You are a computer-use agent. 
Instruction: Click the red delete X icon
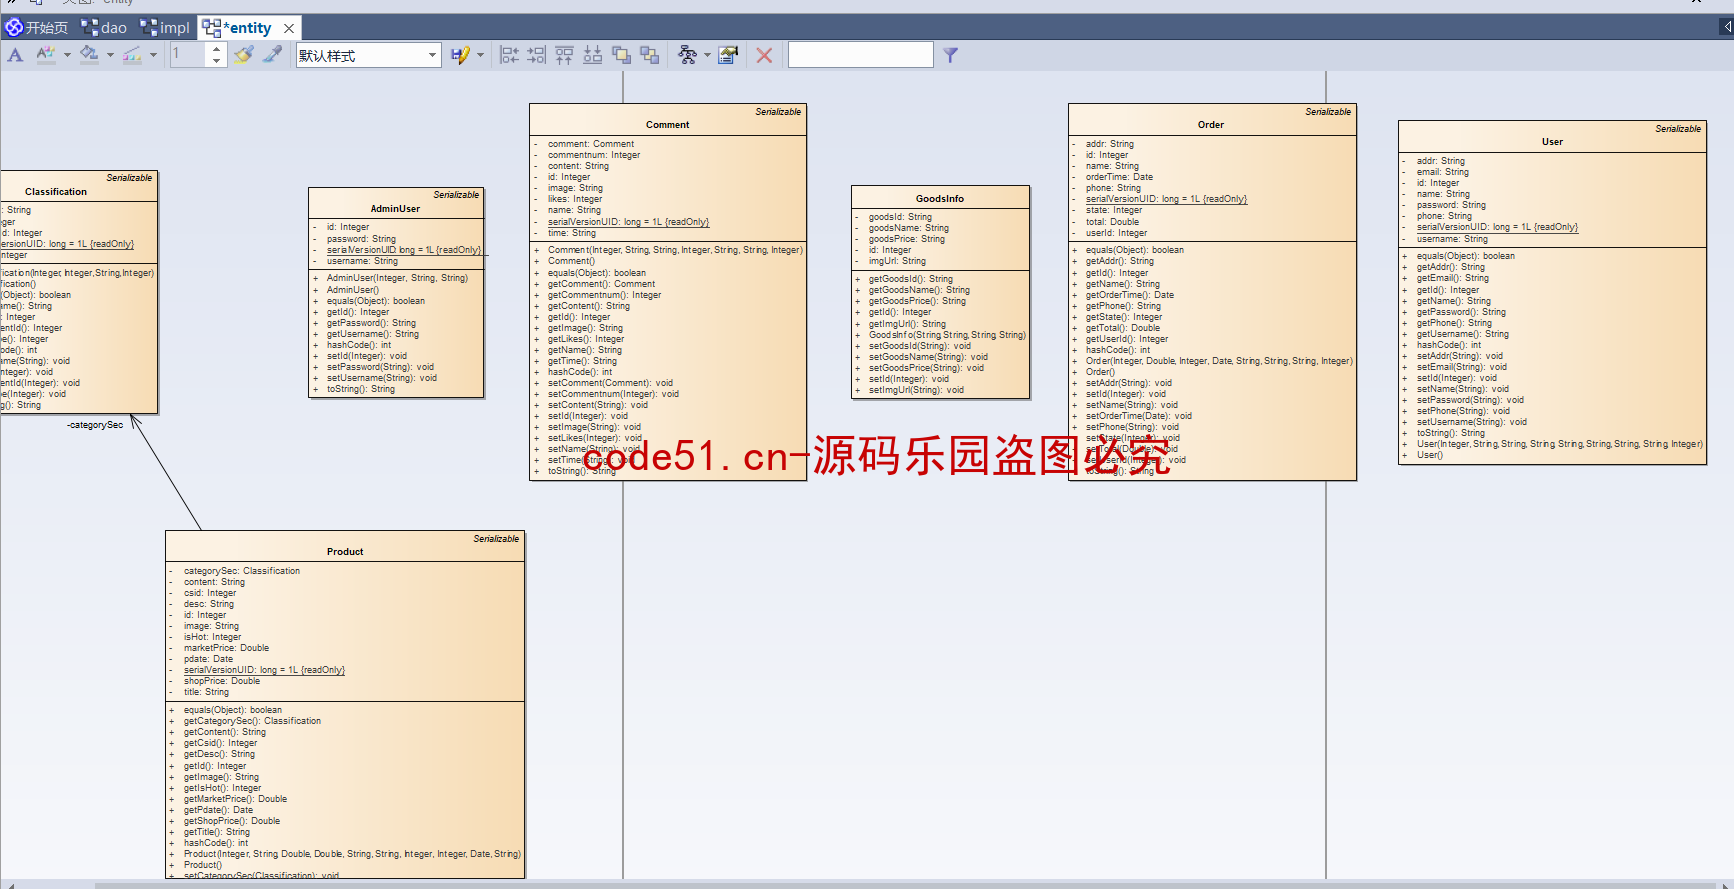[x=764, y=55]
